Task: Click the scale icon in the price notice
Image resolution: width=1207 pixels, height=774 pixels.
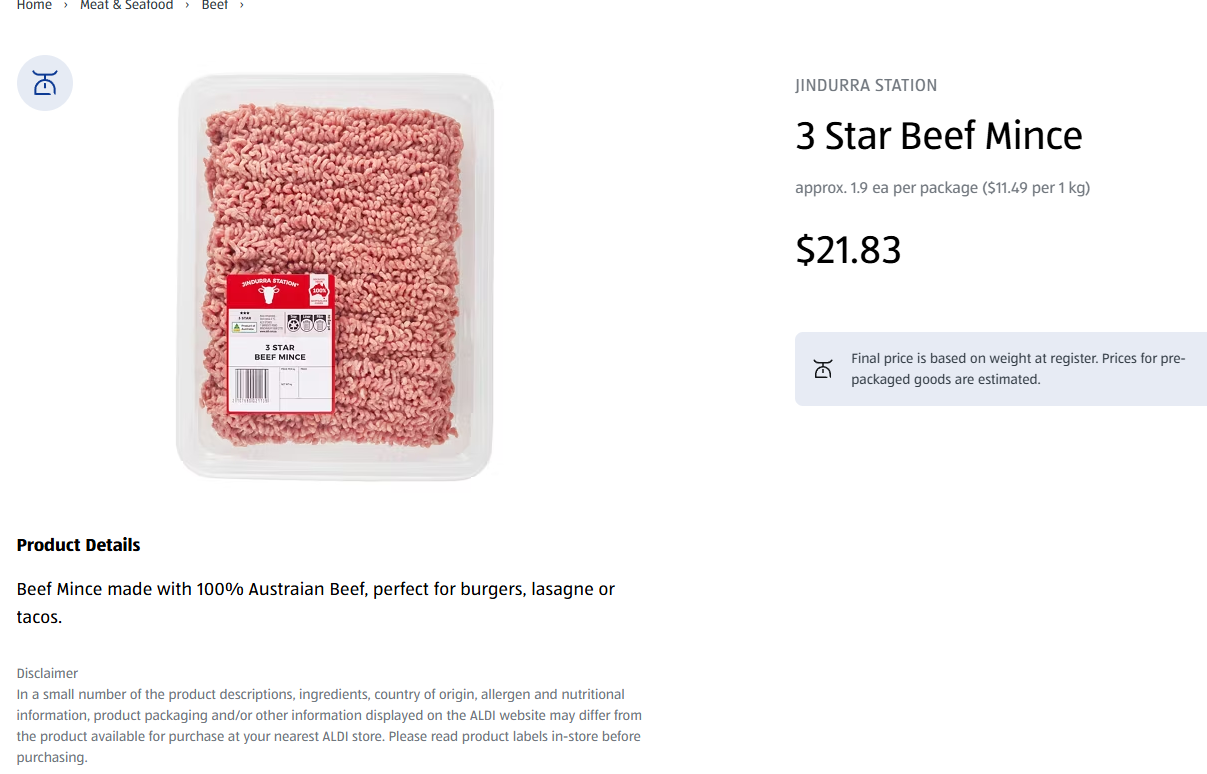Action: point(823,369)
